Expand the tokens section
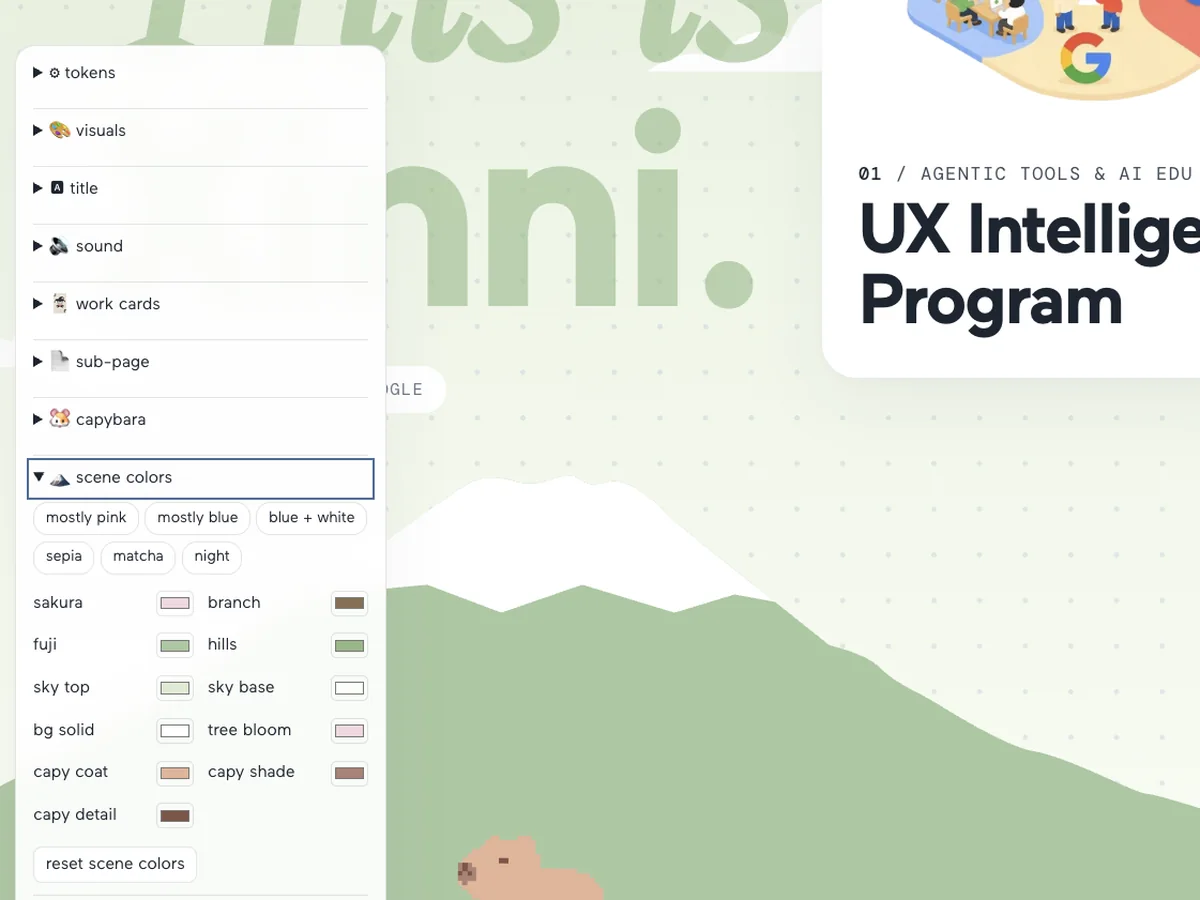This screenshot has width=1200, height=900. [x=200, y=73]
